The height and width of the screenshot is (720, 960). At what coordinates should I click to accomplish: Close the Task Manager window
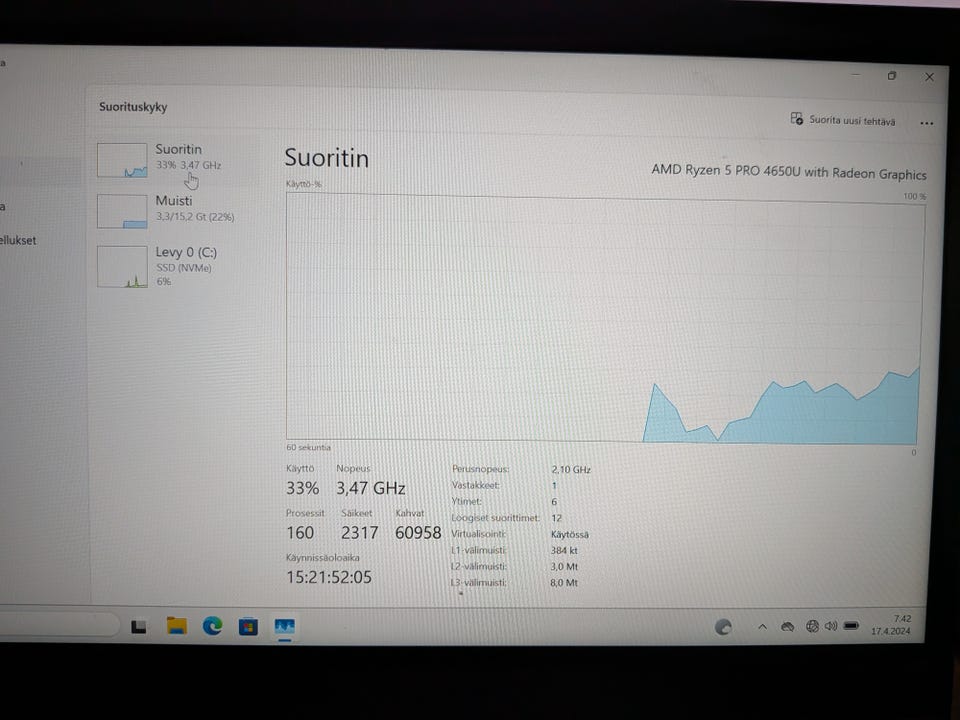[x=929, y=77]
